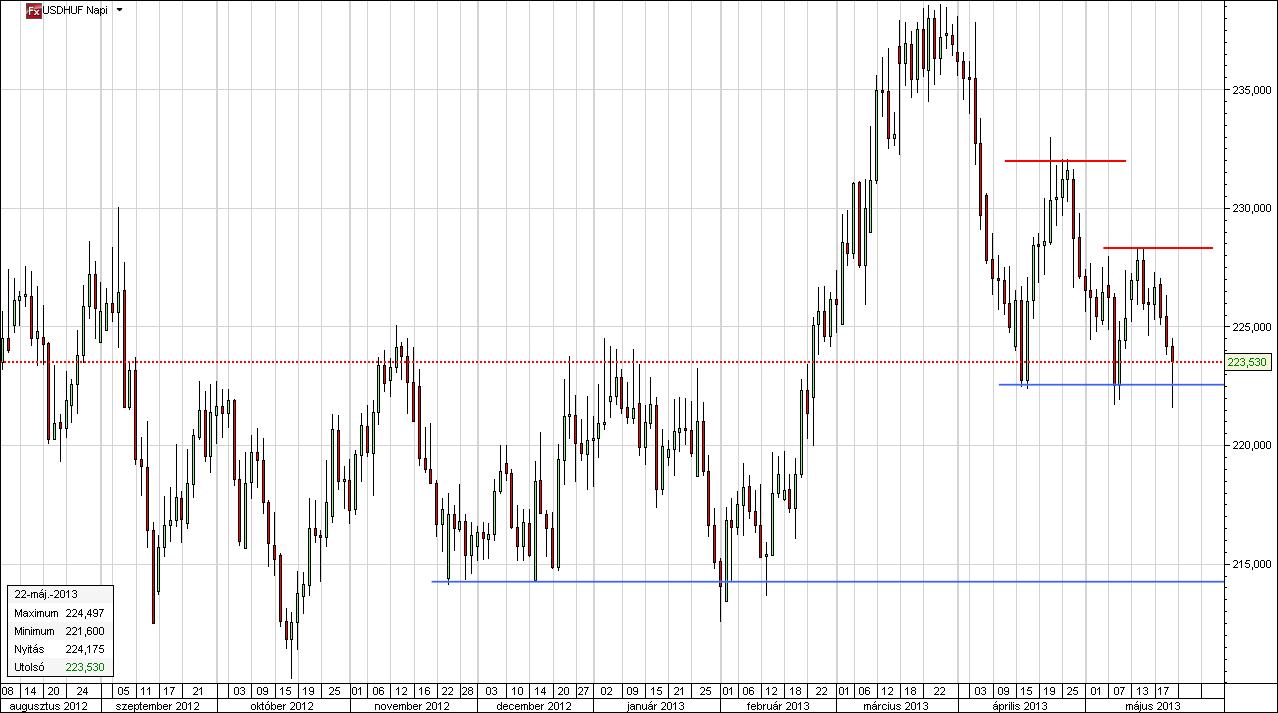Click the dotted red last-price line

click(x=612, y=361)
